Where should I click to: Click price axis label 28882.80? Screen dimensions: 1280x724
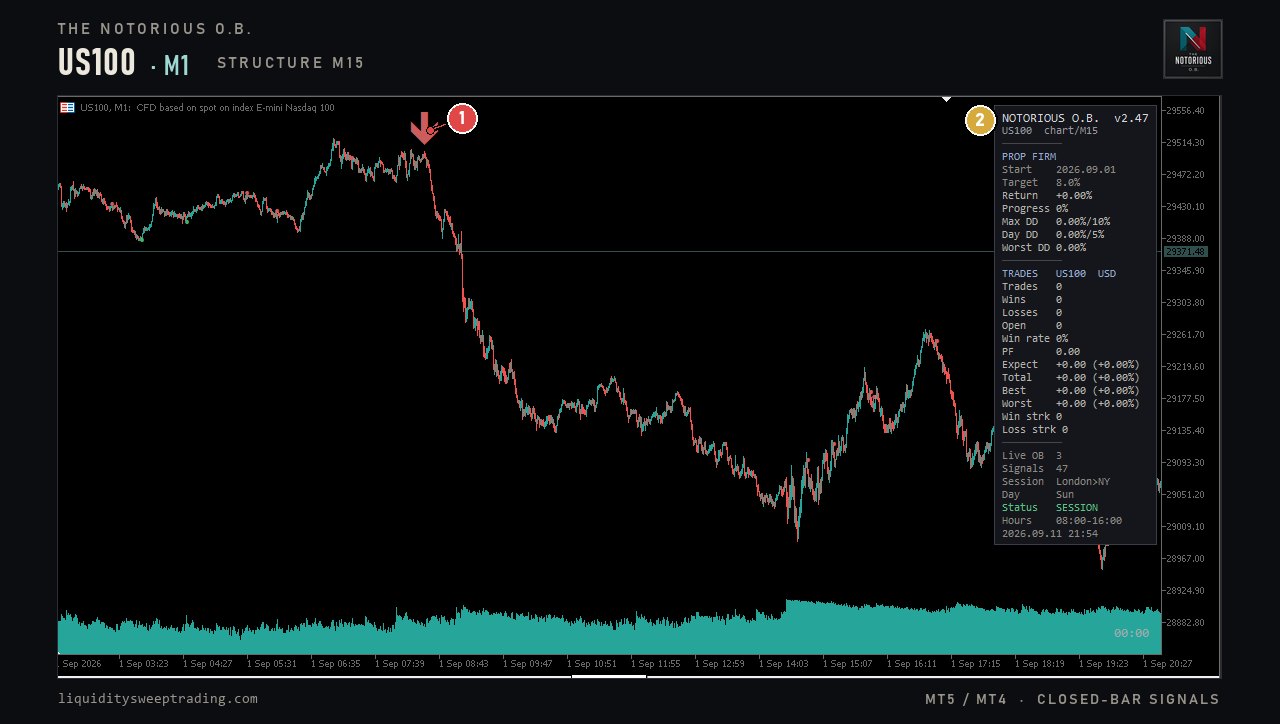pyautogui.click(x=1186, y=623)
